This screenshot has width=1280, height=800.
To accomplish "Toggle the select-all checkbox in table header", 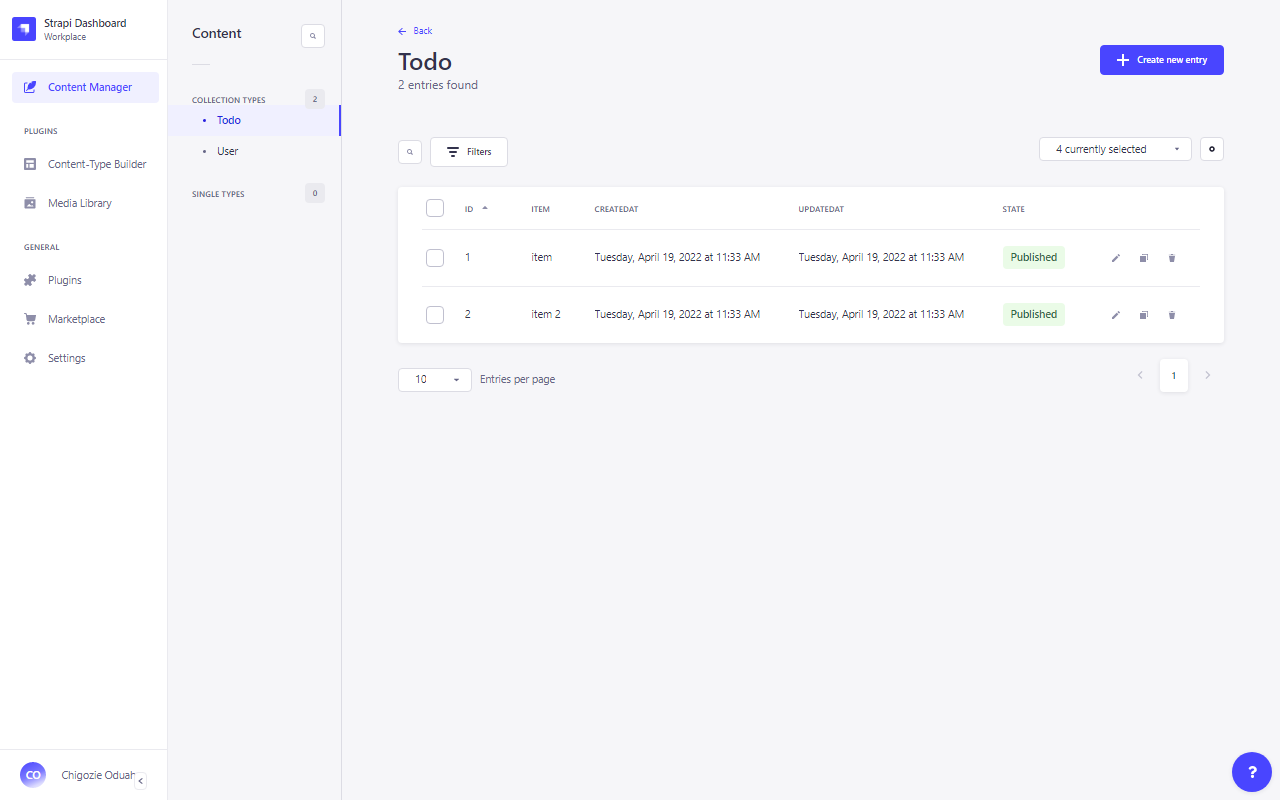I will [x=435, y=208].
